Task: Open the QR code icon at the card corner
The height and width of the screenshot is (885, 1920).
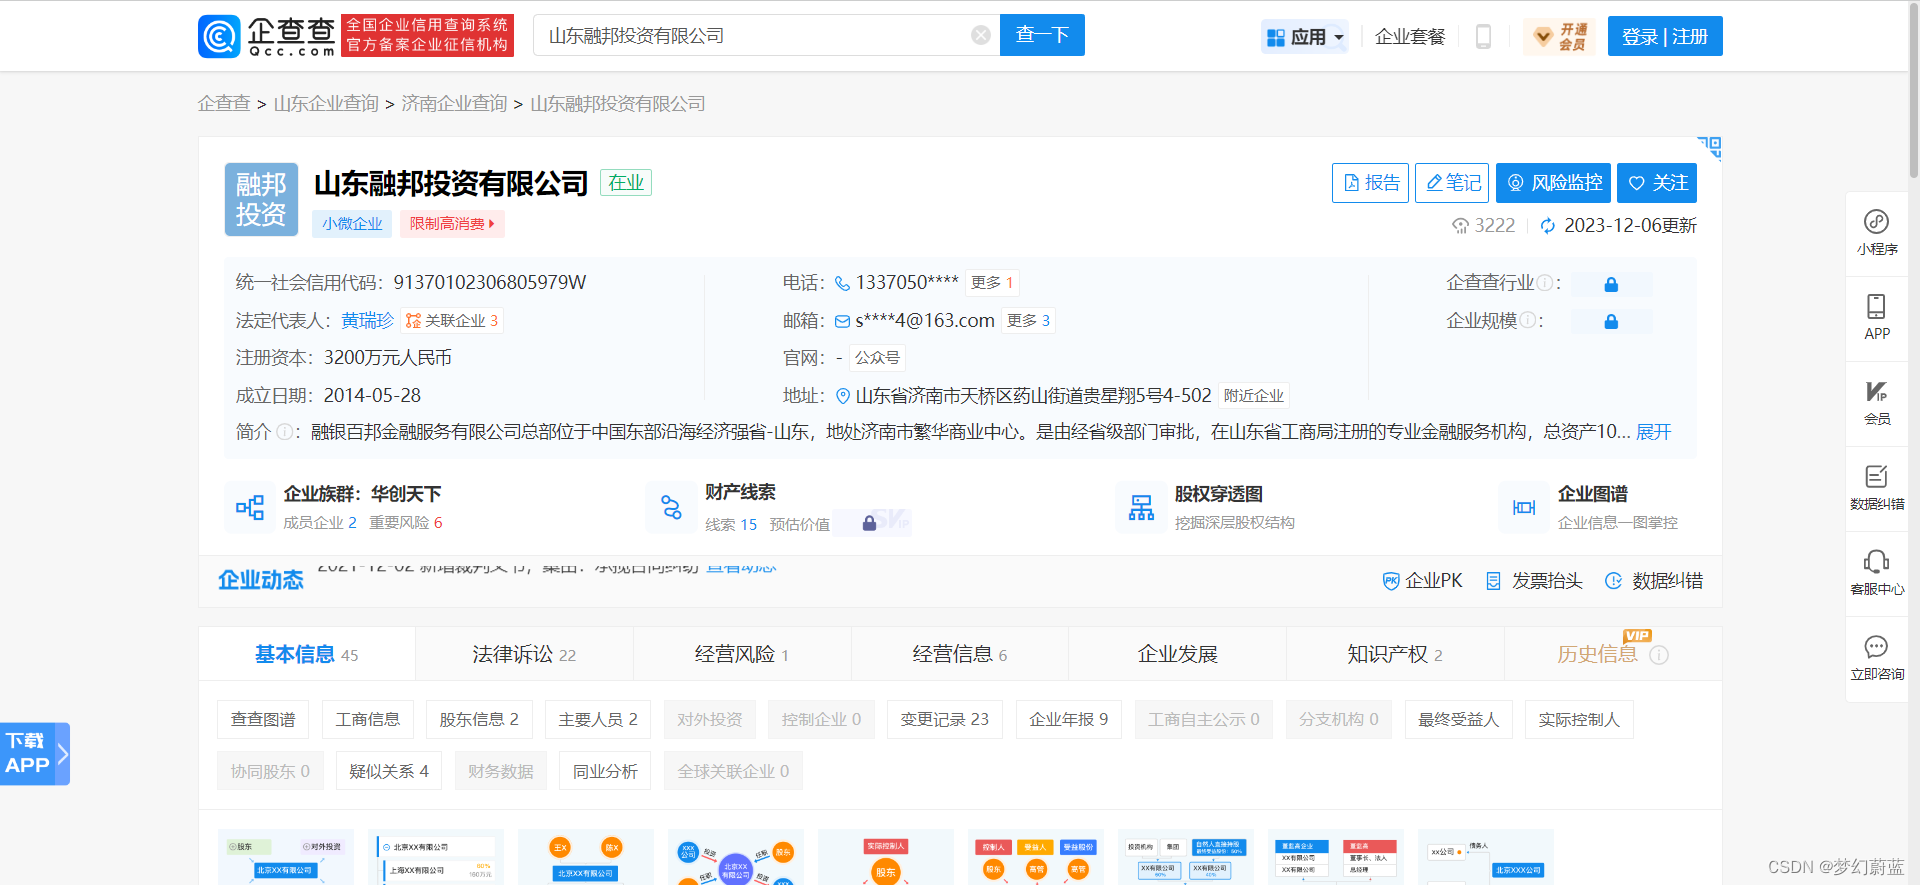Action: 1710,147
